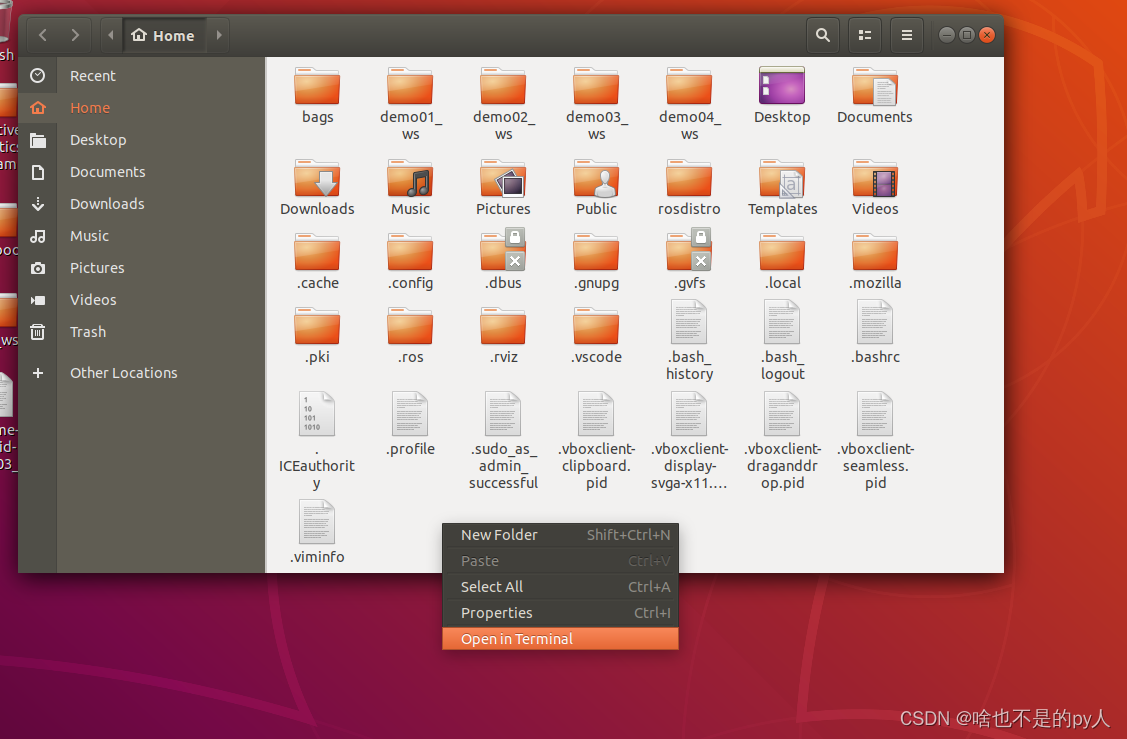Viewport: 1127px width, 739px height.
Task: Go forward with the right arrow button
Action: click(x=75, y=35)
